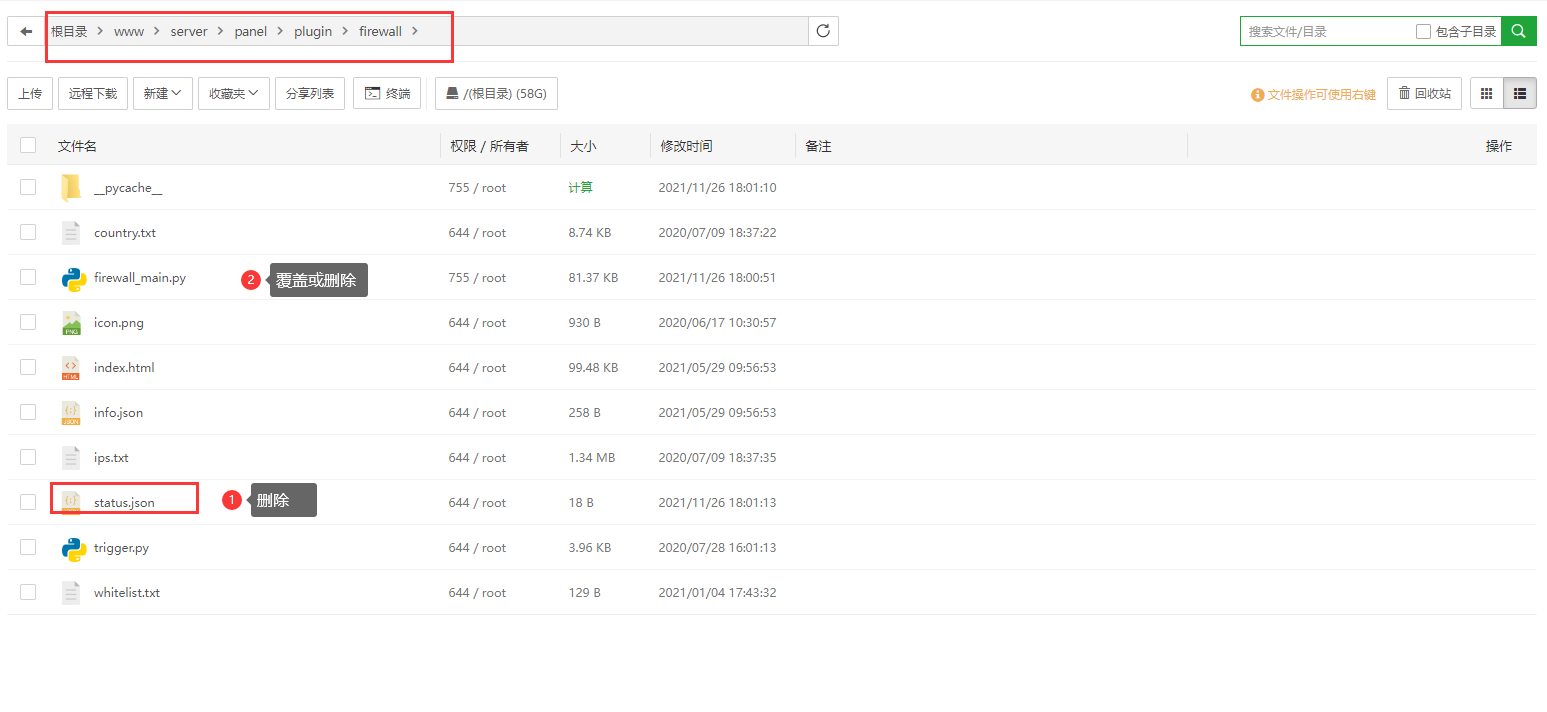Click the firewall_main.py Python file icon
The height and width of the screenshot is (712, 1547).
[73, 278]
